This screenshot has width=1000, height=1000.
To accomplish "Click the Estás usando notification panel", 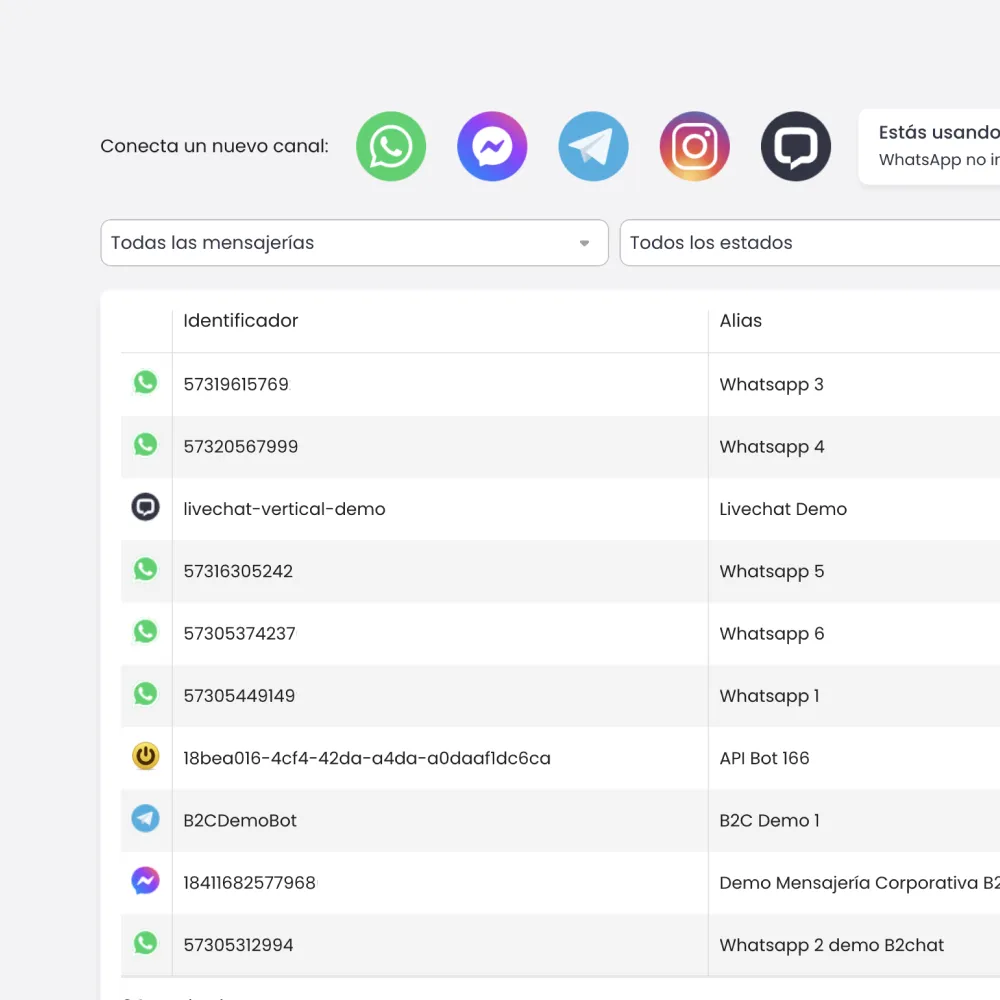I will coord(935,146).
